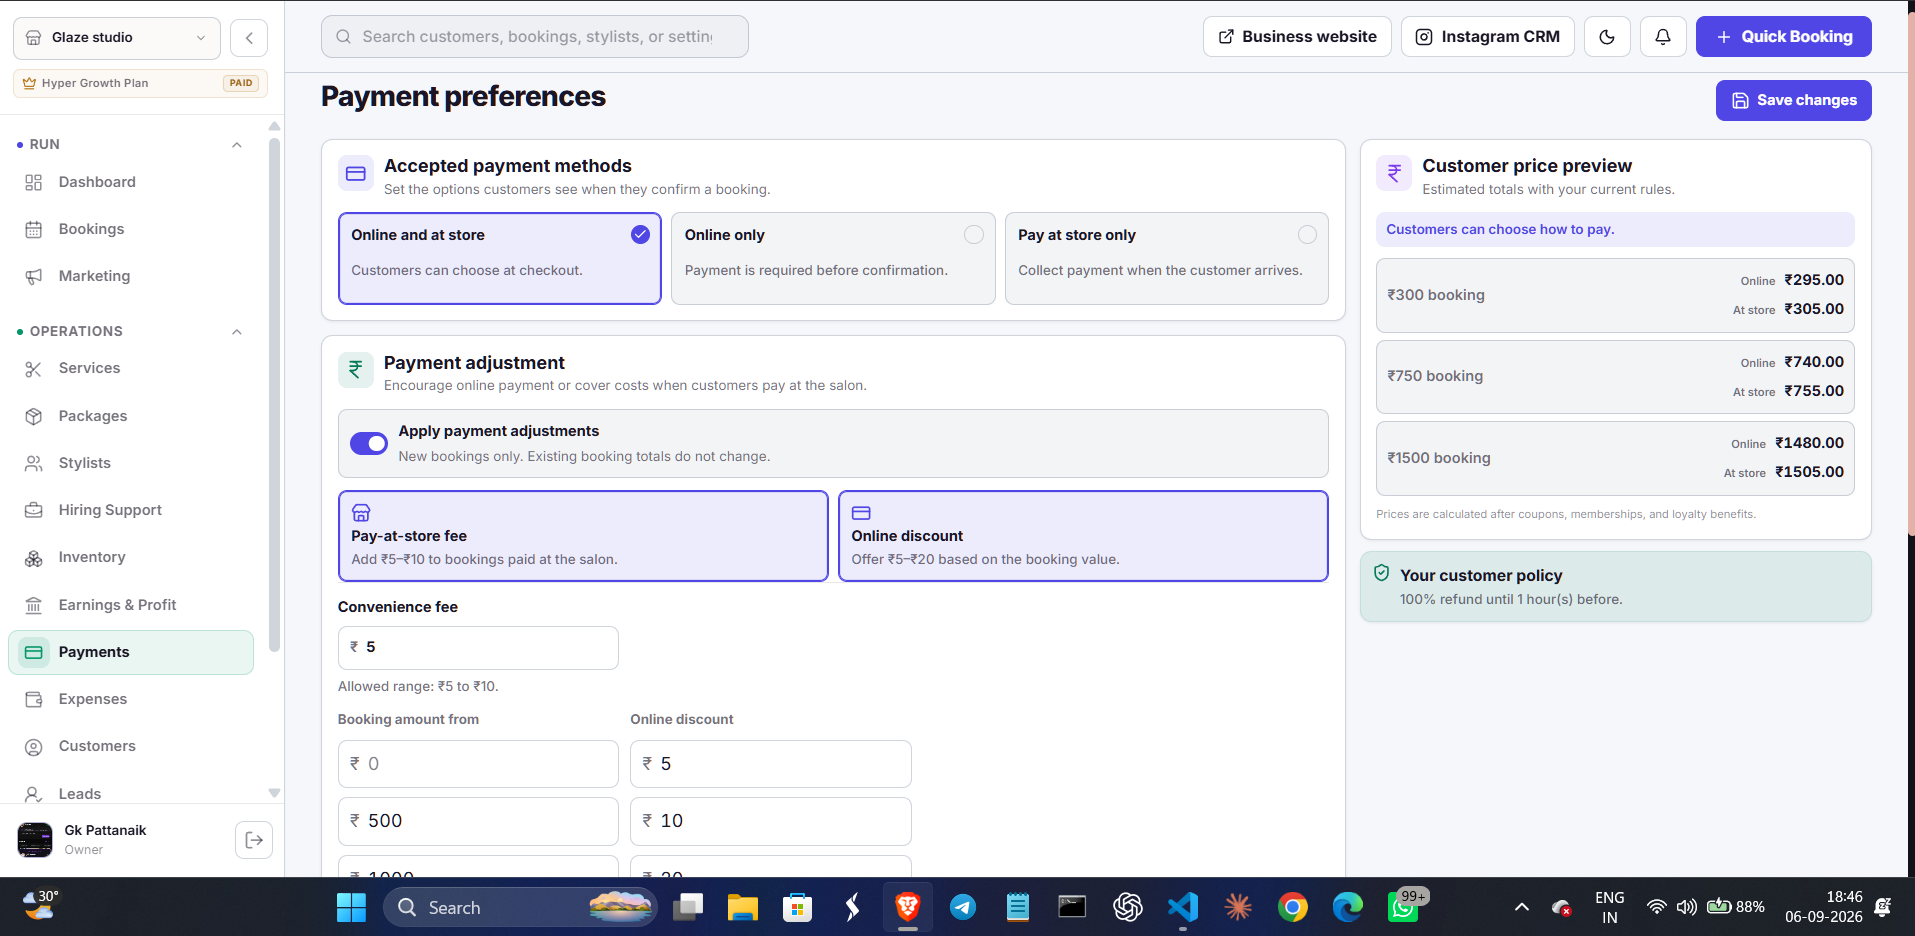Click the Stylists people icon
Screen dimensions: 1915x936
[x=34, y=463]
